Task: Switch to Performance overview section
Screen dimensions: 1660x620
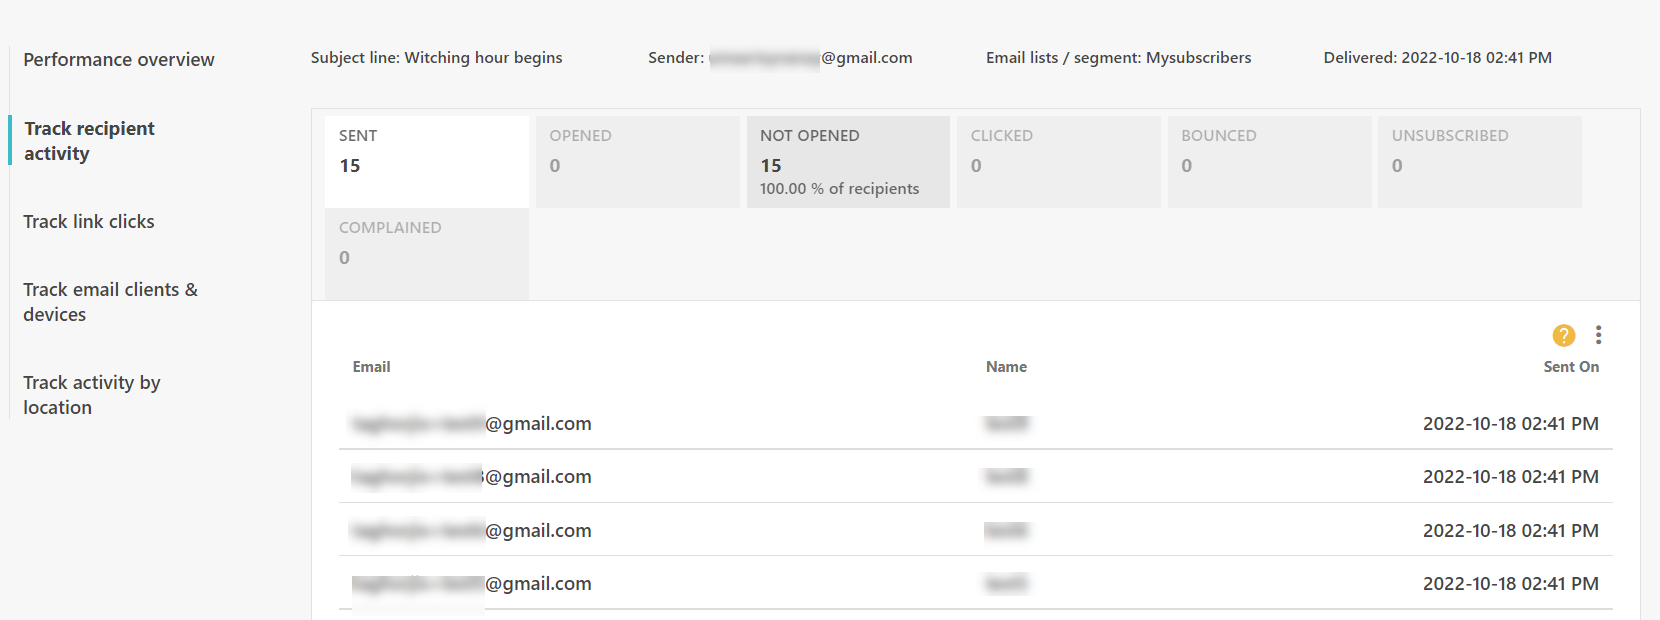Action: point(118,59)
